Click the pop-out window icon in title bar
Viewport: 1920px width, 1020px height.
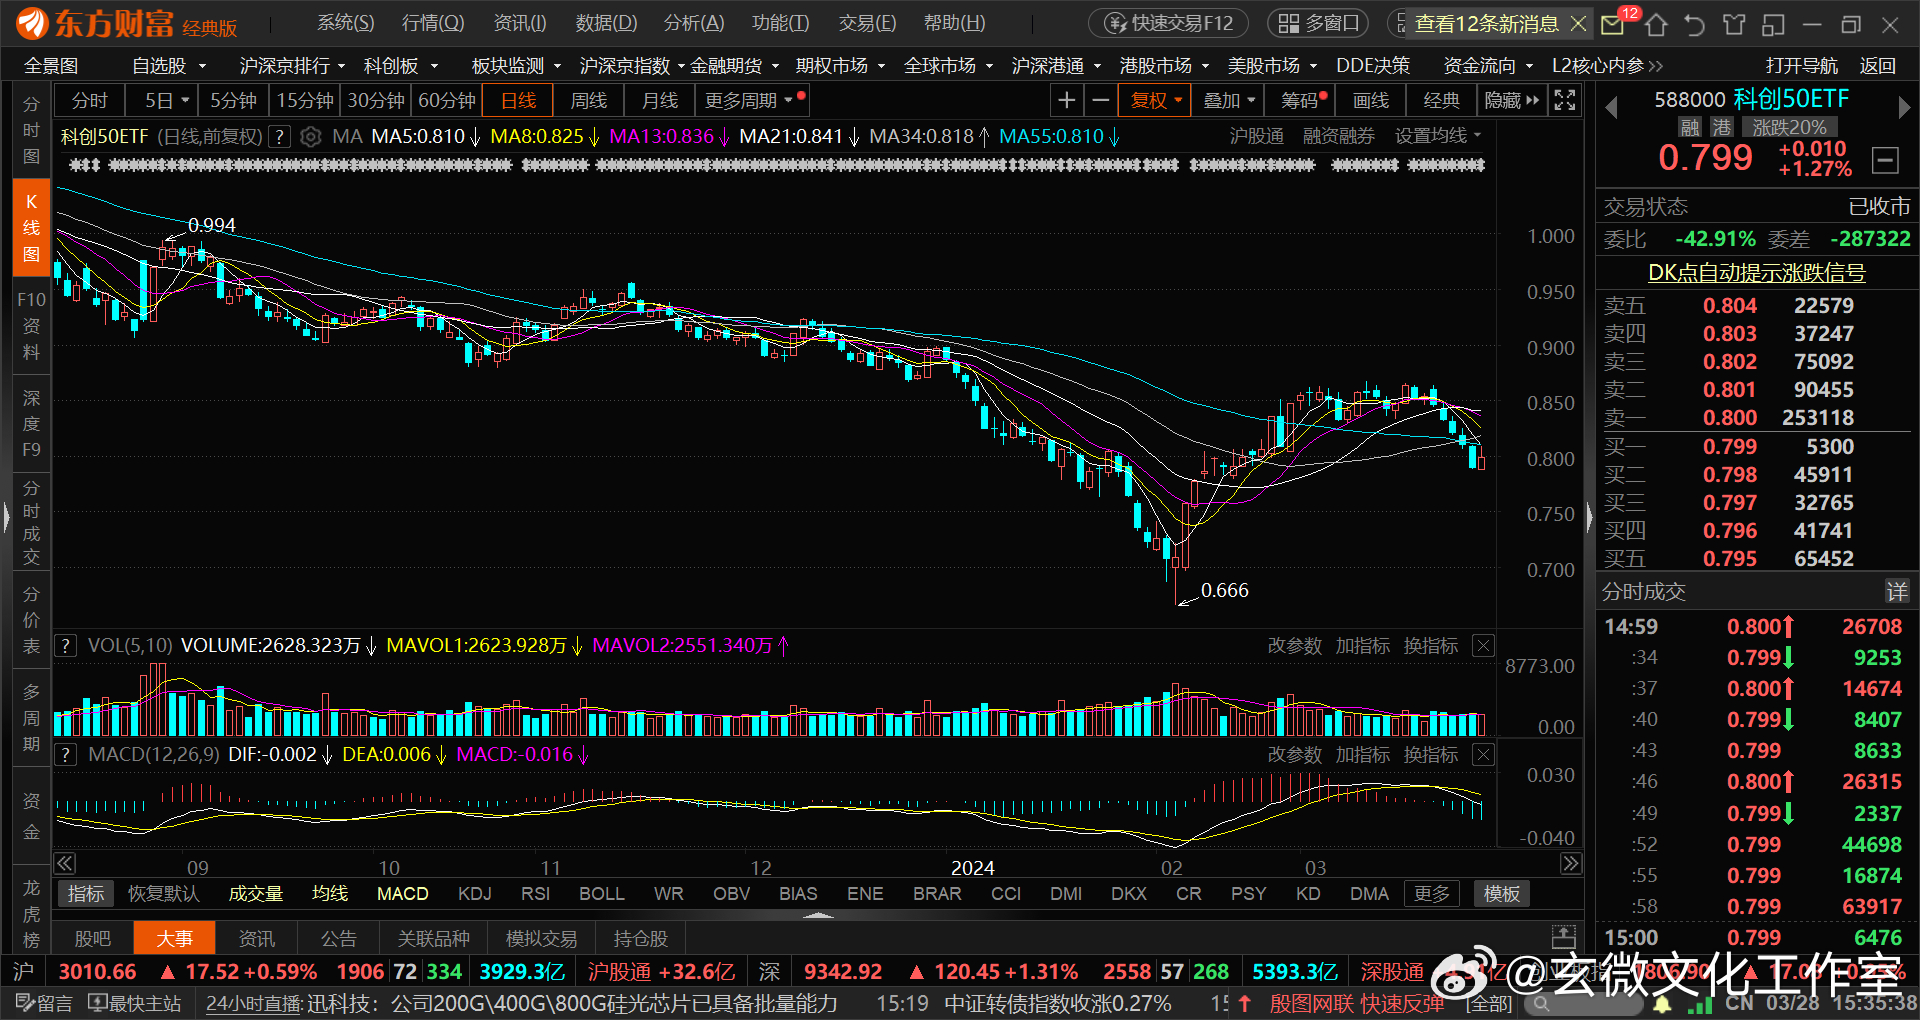1774,24
